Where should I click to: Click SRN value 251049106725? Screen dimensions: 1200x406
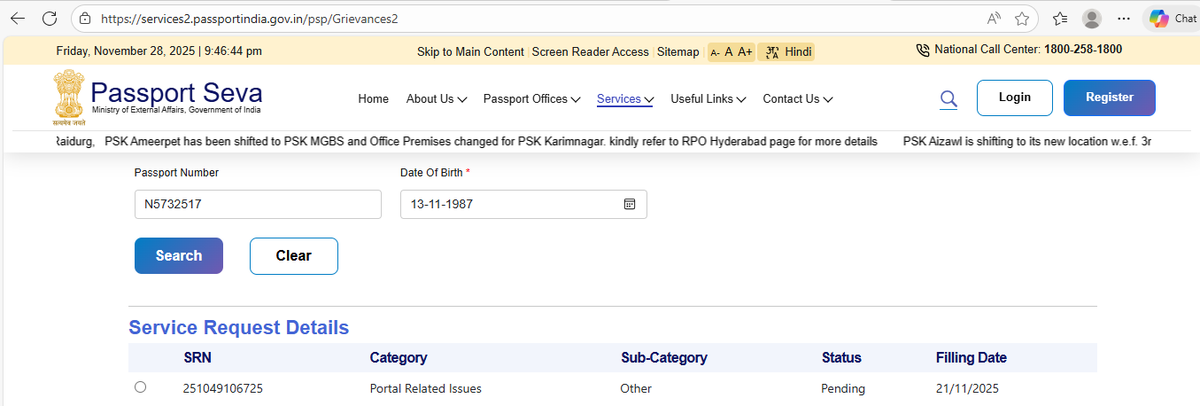pos(223,388)
